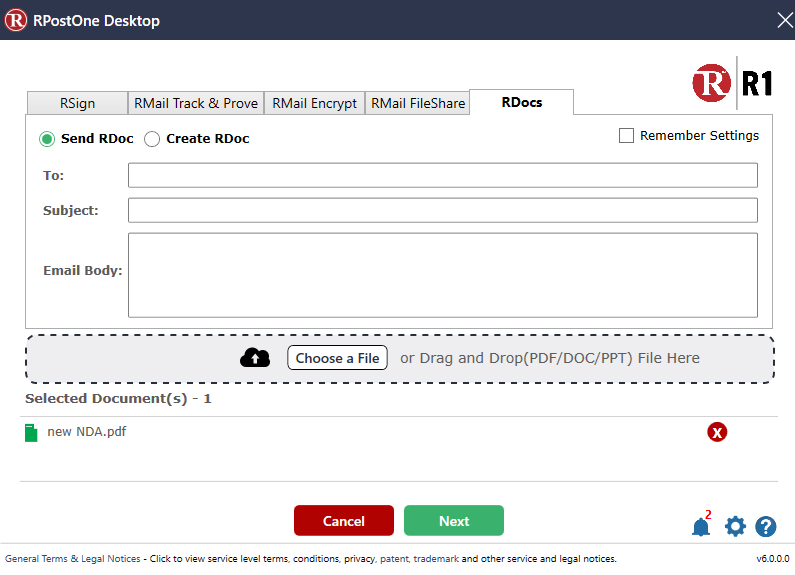Click the Selected Document(s) - 1 heading

pos(118,399)
